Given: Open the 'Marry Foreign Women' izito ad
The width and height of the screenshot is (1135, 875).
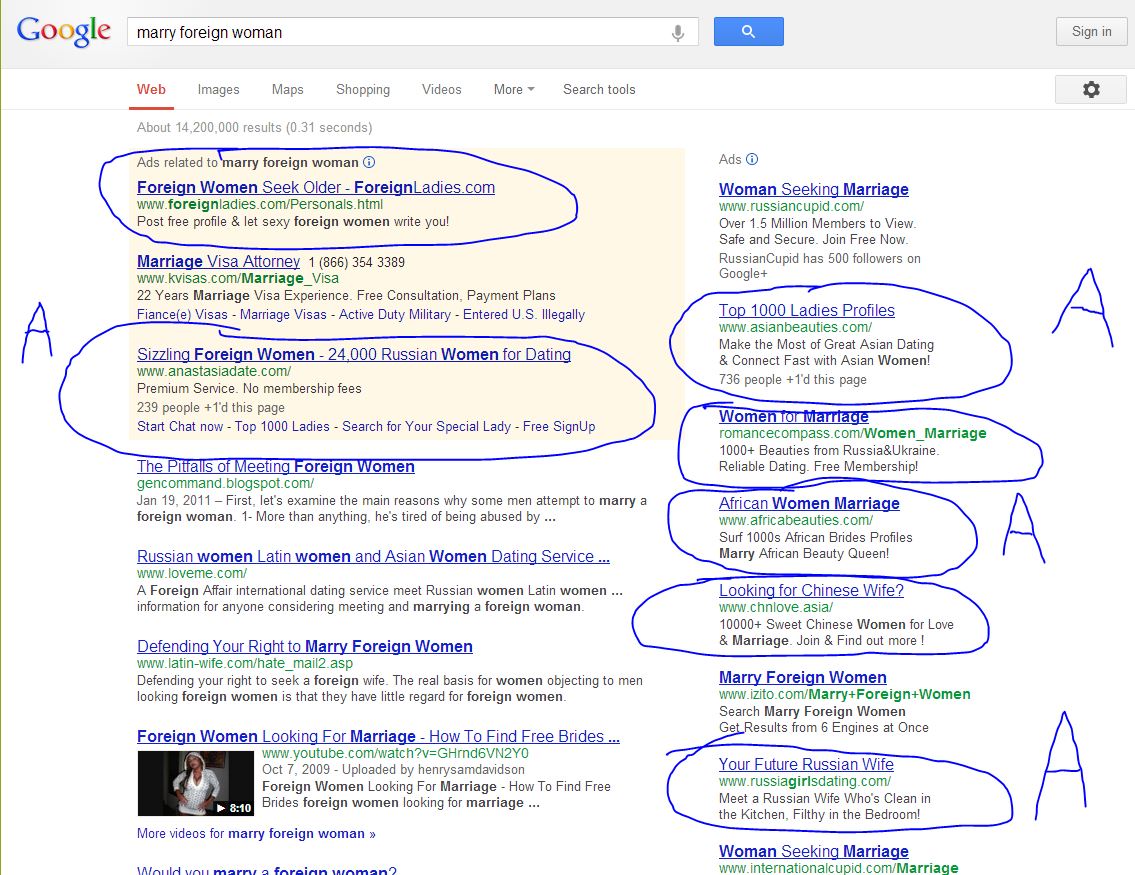Looking at the screenshot, I should 803,677.
